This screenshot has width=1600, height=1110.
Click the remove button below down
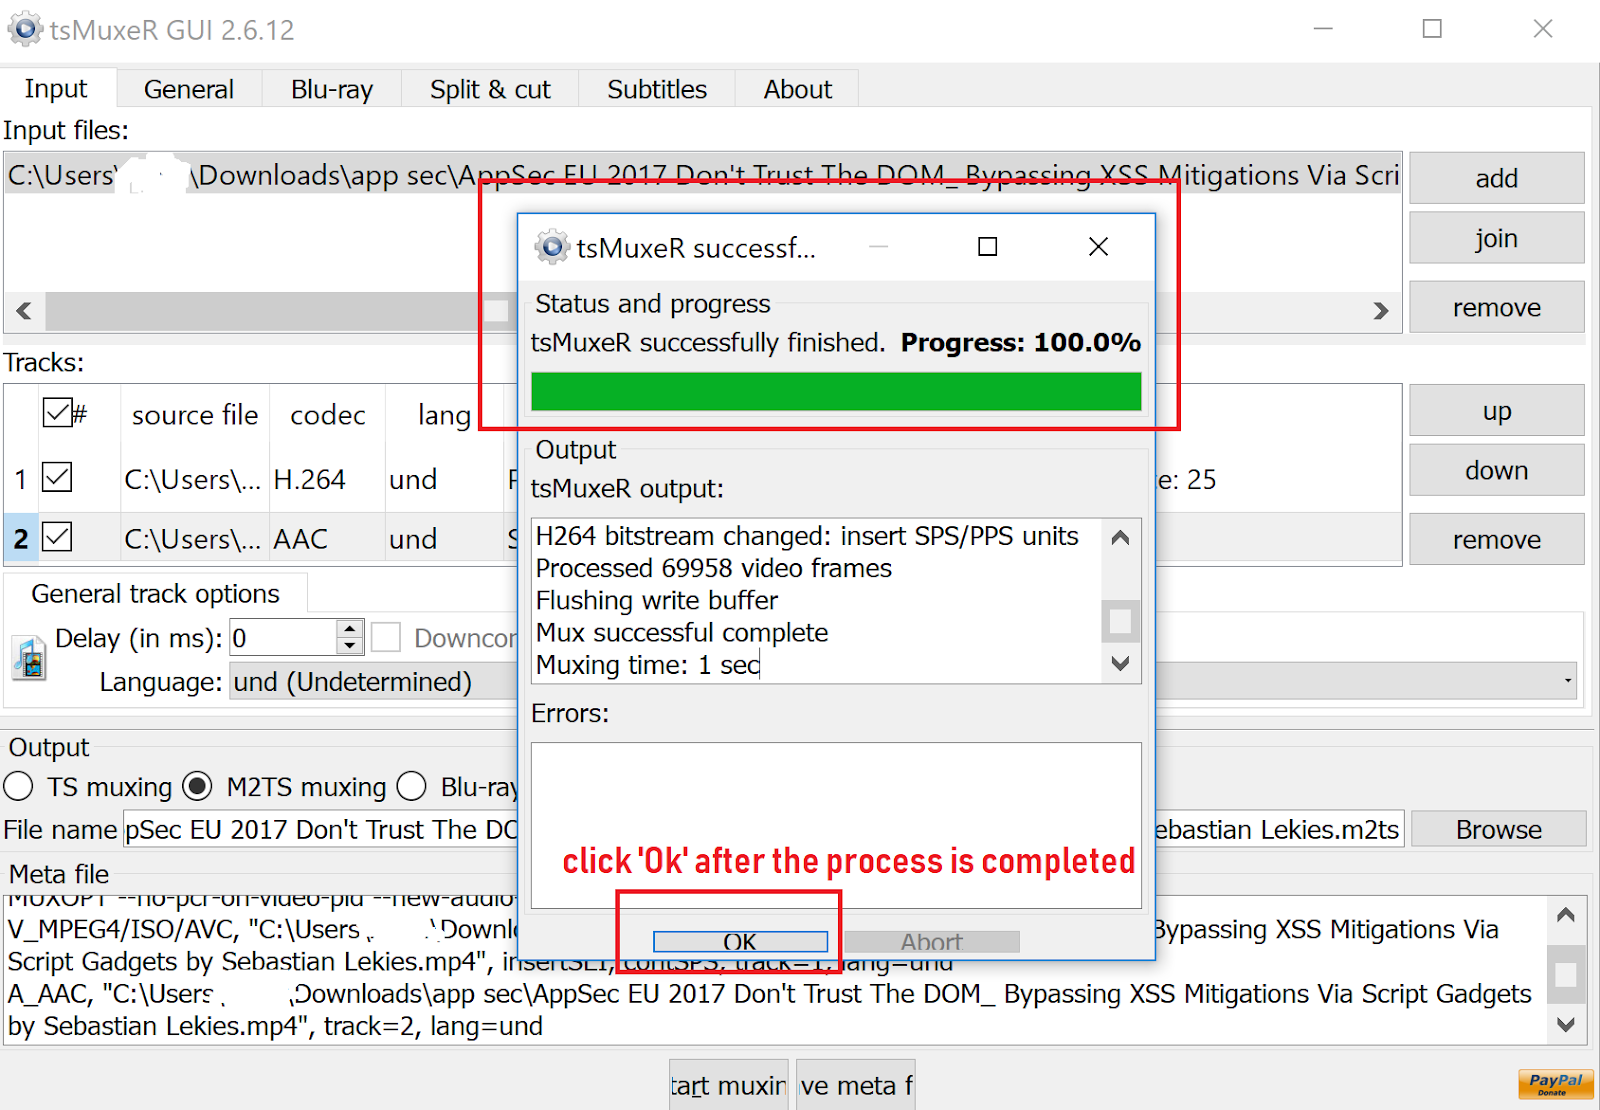(1497, 539)
